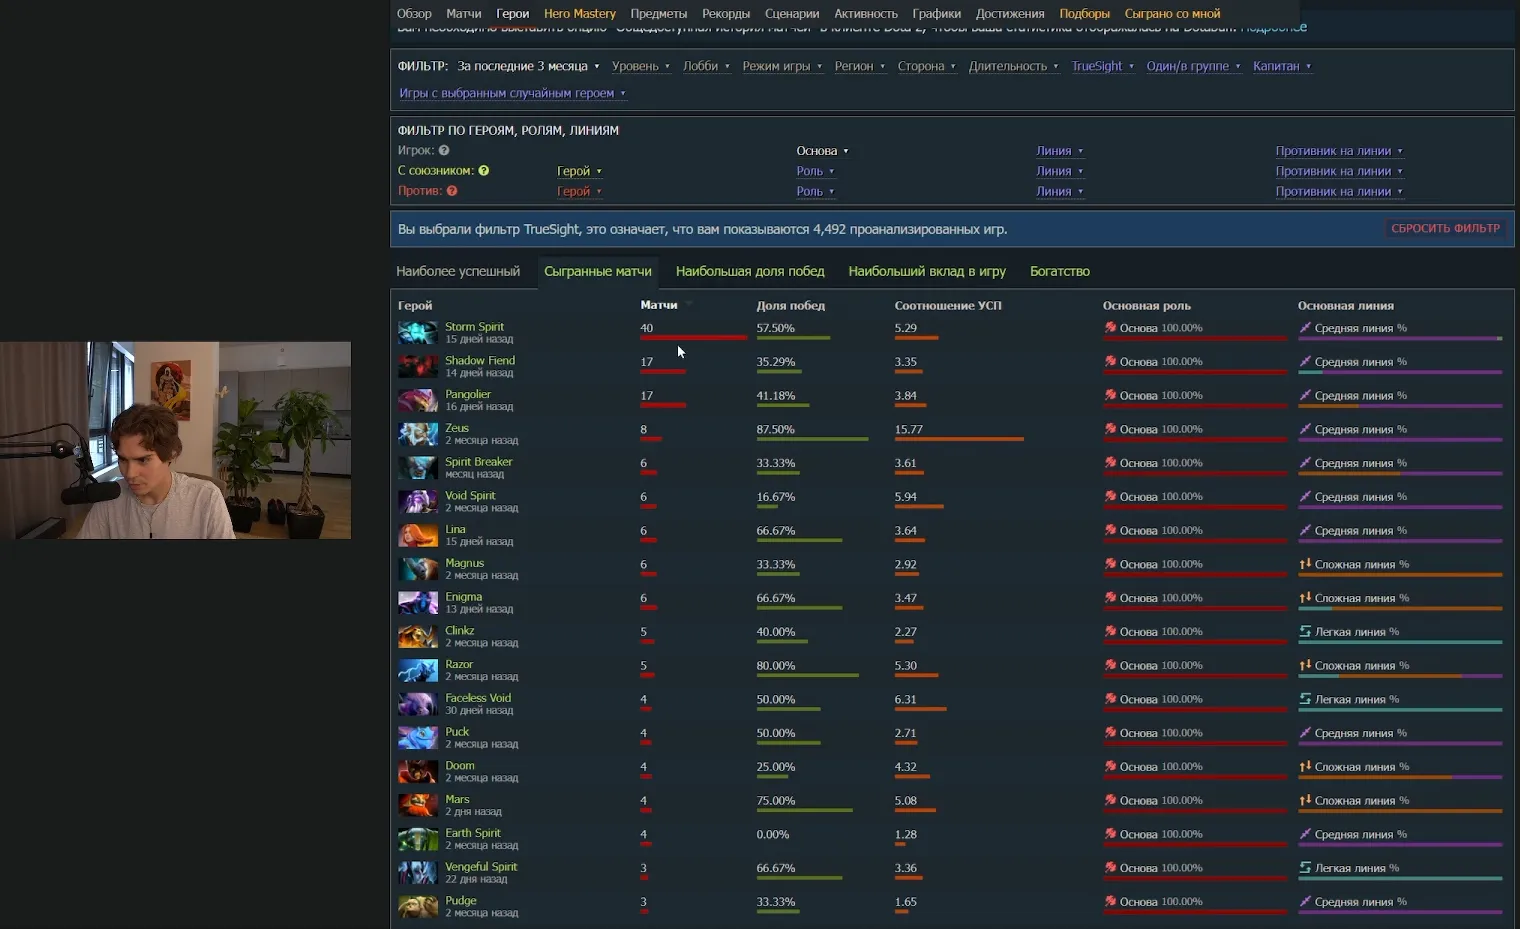Open Shadow Fiend hero portrait
1520x929 pixels.
418,366
